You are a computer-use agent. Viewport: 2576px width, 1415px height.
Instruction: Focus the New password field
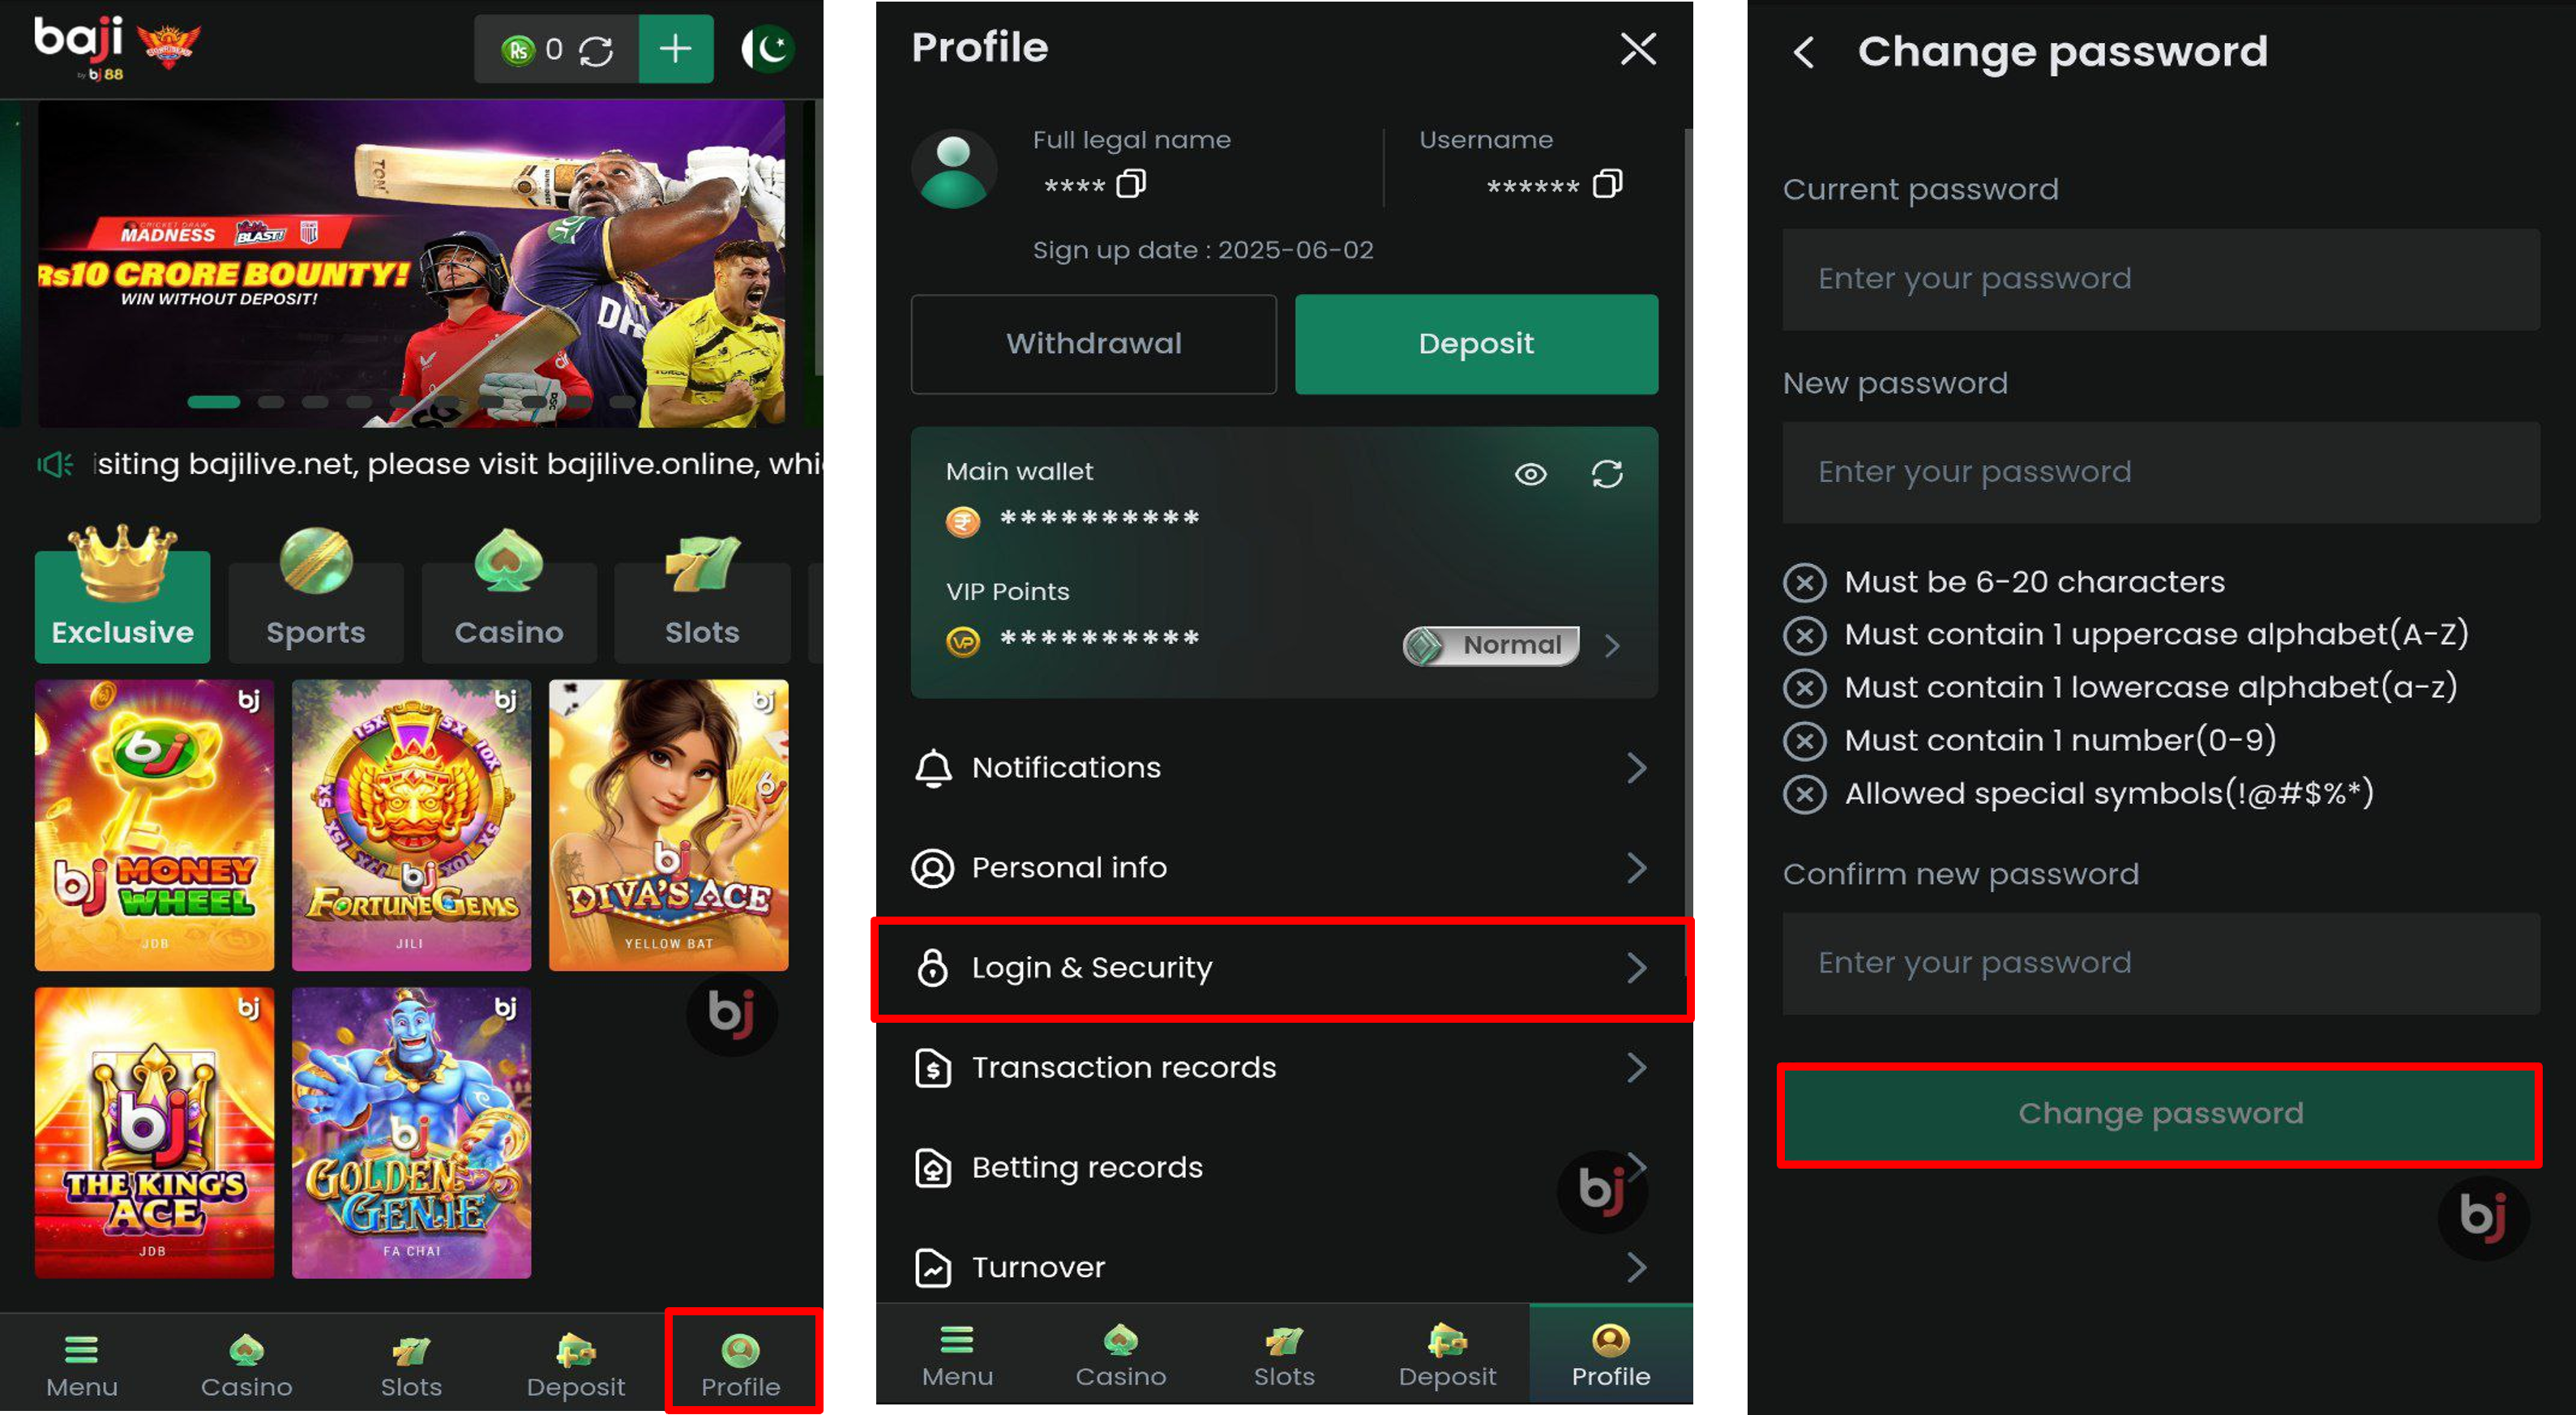2160,472
